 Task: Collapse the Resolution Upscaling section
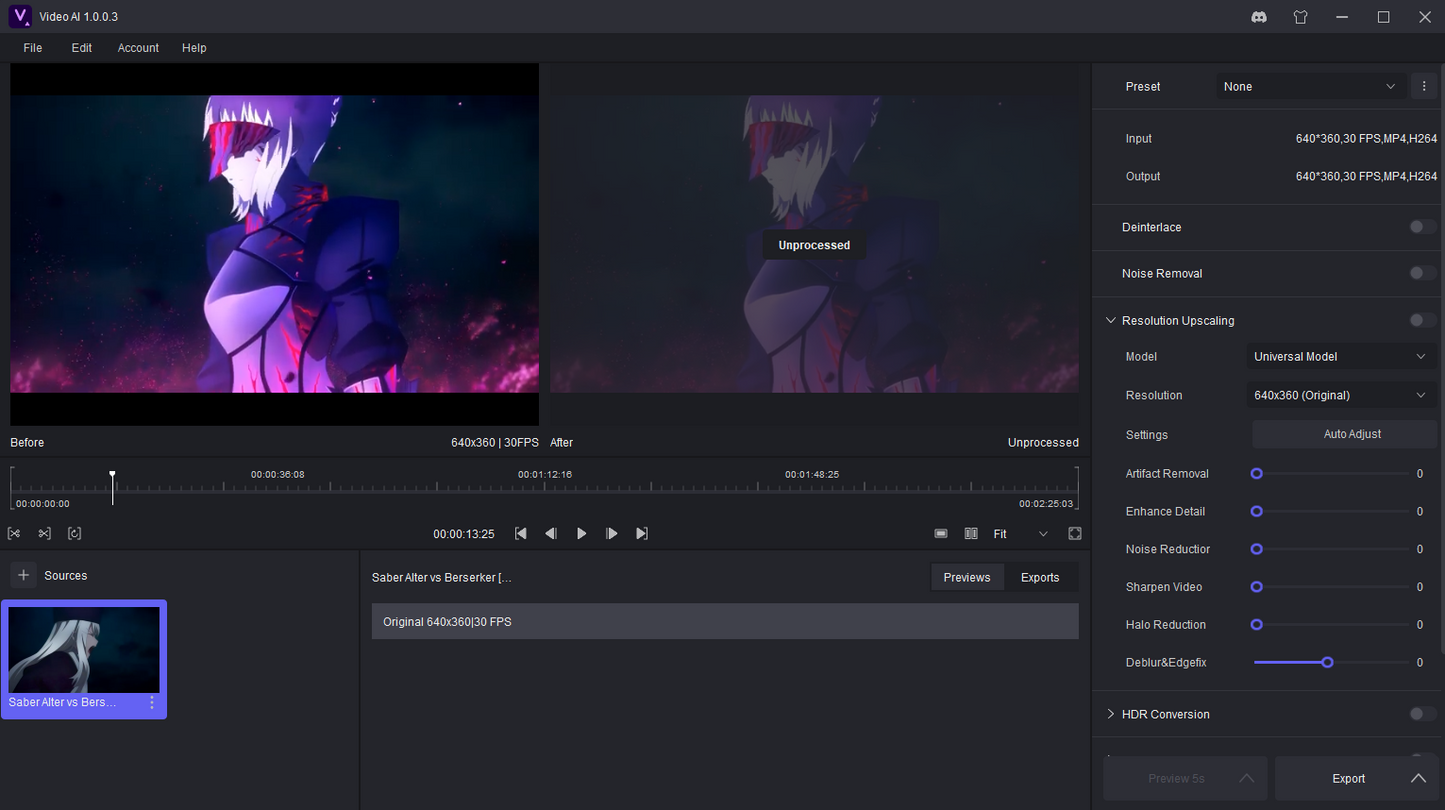coord(1110,321)
